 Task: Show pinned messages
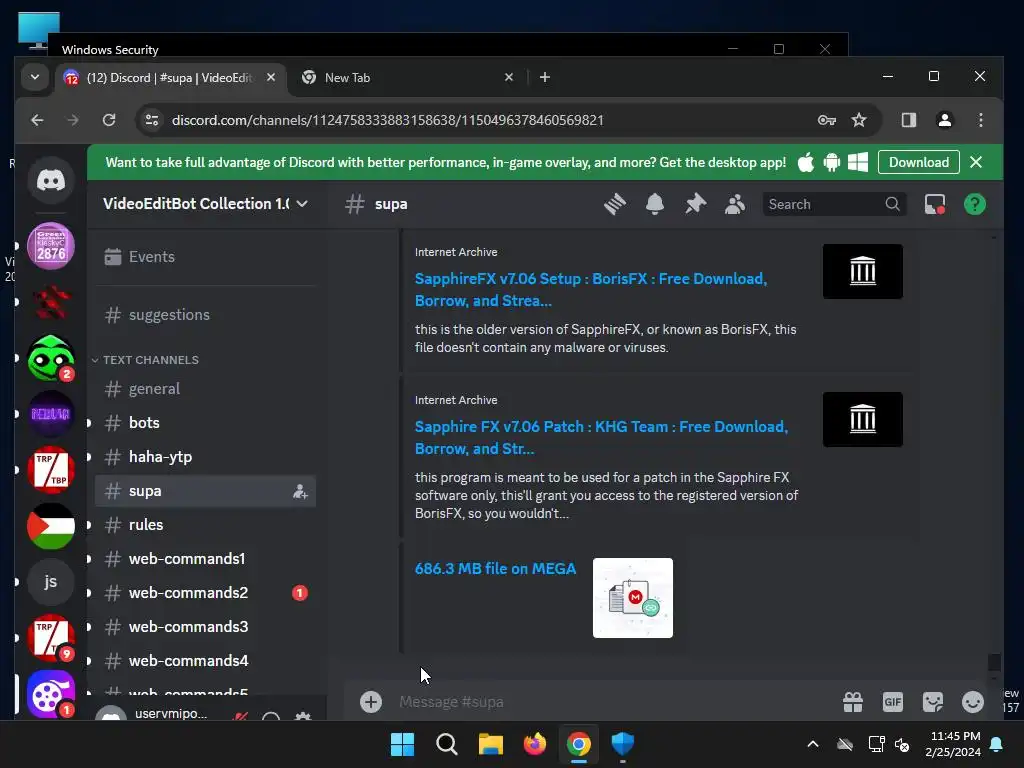695,204
